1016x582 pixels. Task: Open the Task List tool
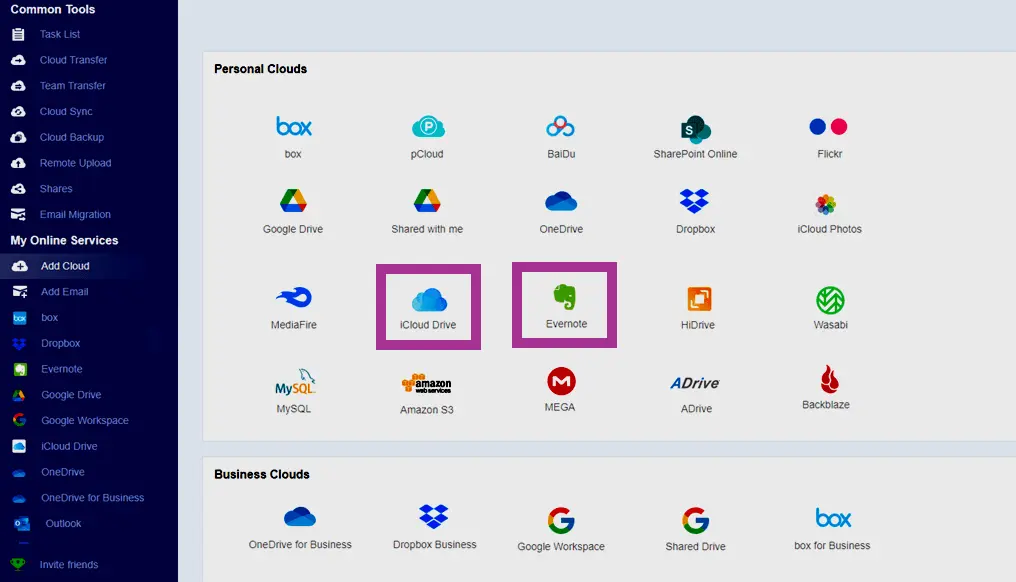(x=60, y=34)
